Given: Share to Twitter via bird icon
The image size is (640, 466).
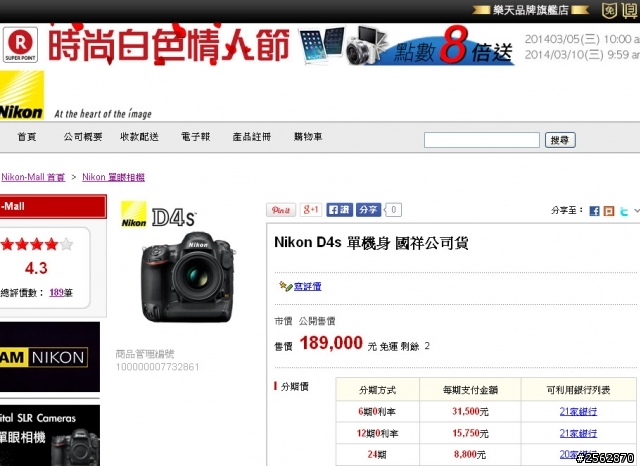Looking at the screenshot, I should pyautogui.click(x=624, y=211).
